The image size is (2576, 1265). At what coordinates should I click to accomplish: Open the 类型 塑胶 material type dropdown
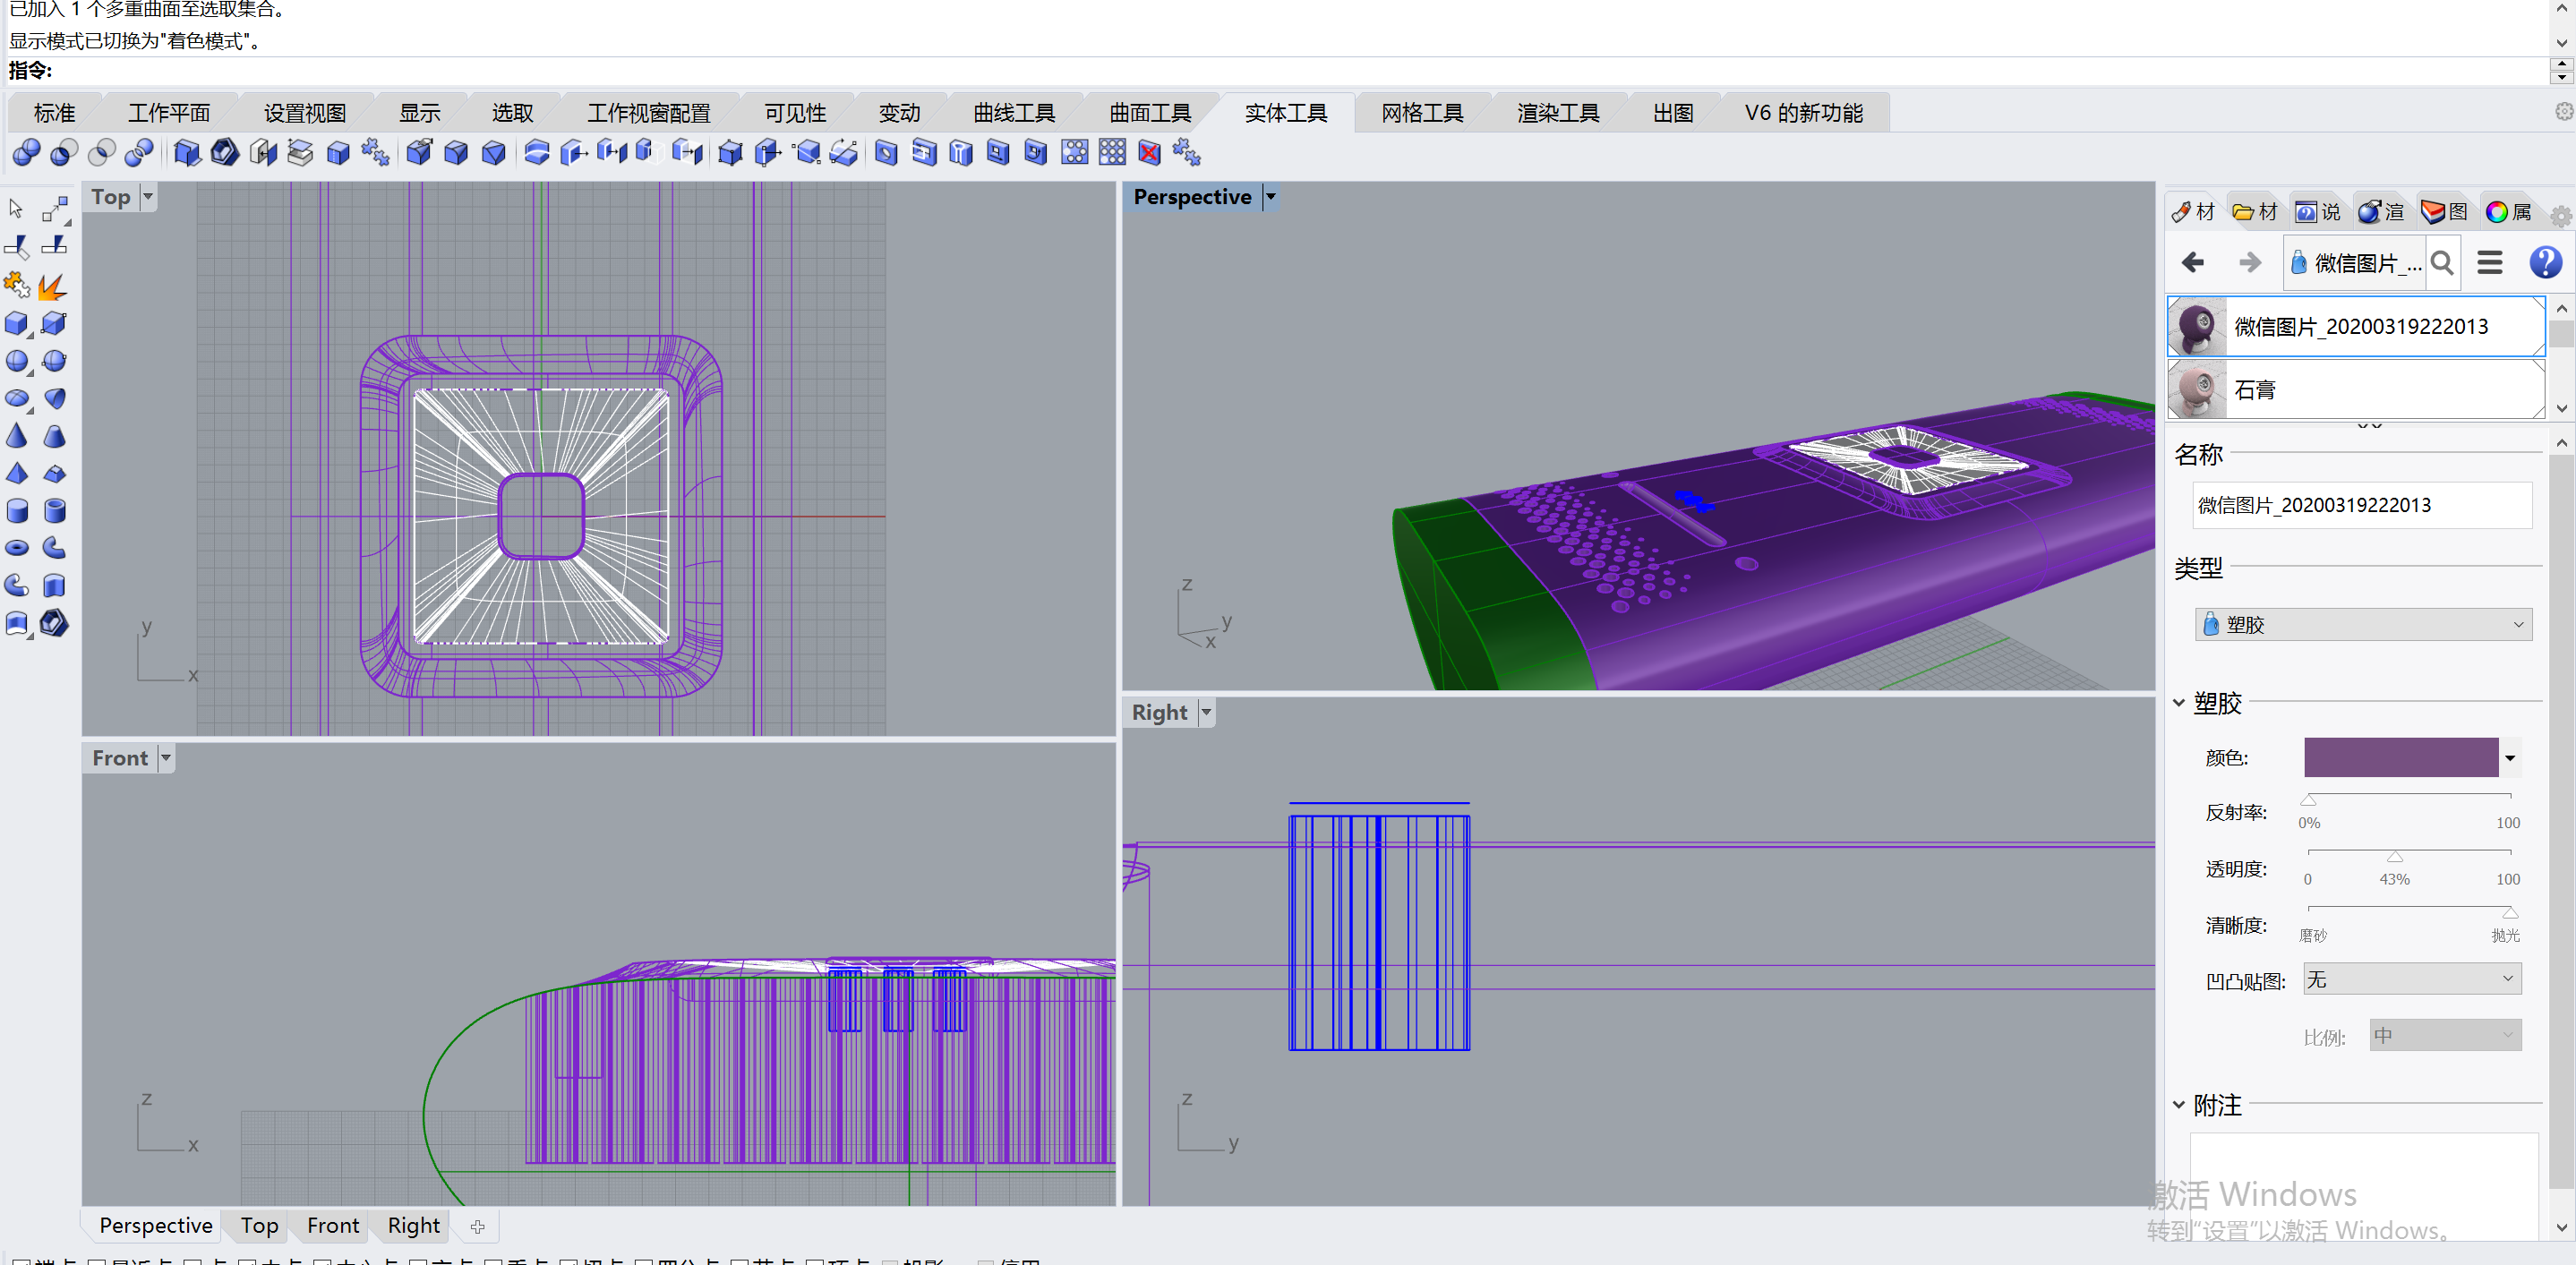(x=2363, y=624)
